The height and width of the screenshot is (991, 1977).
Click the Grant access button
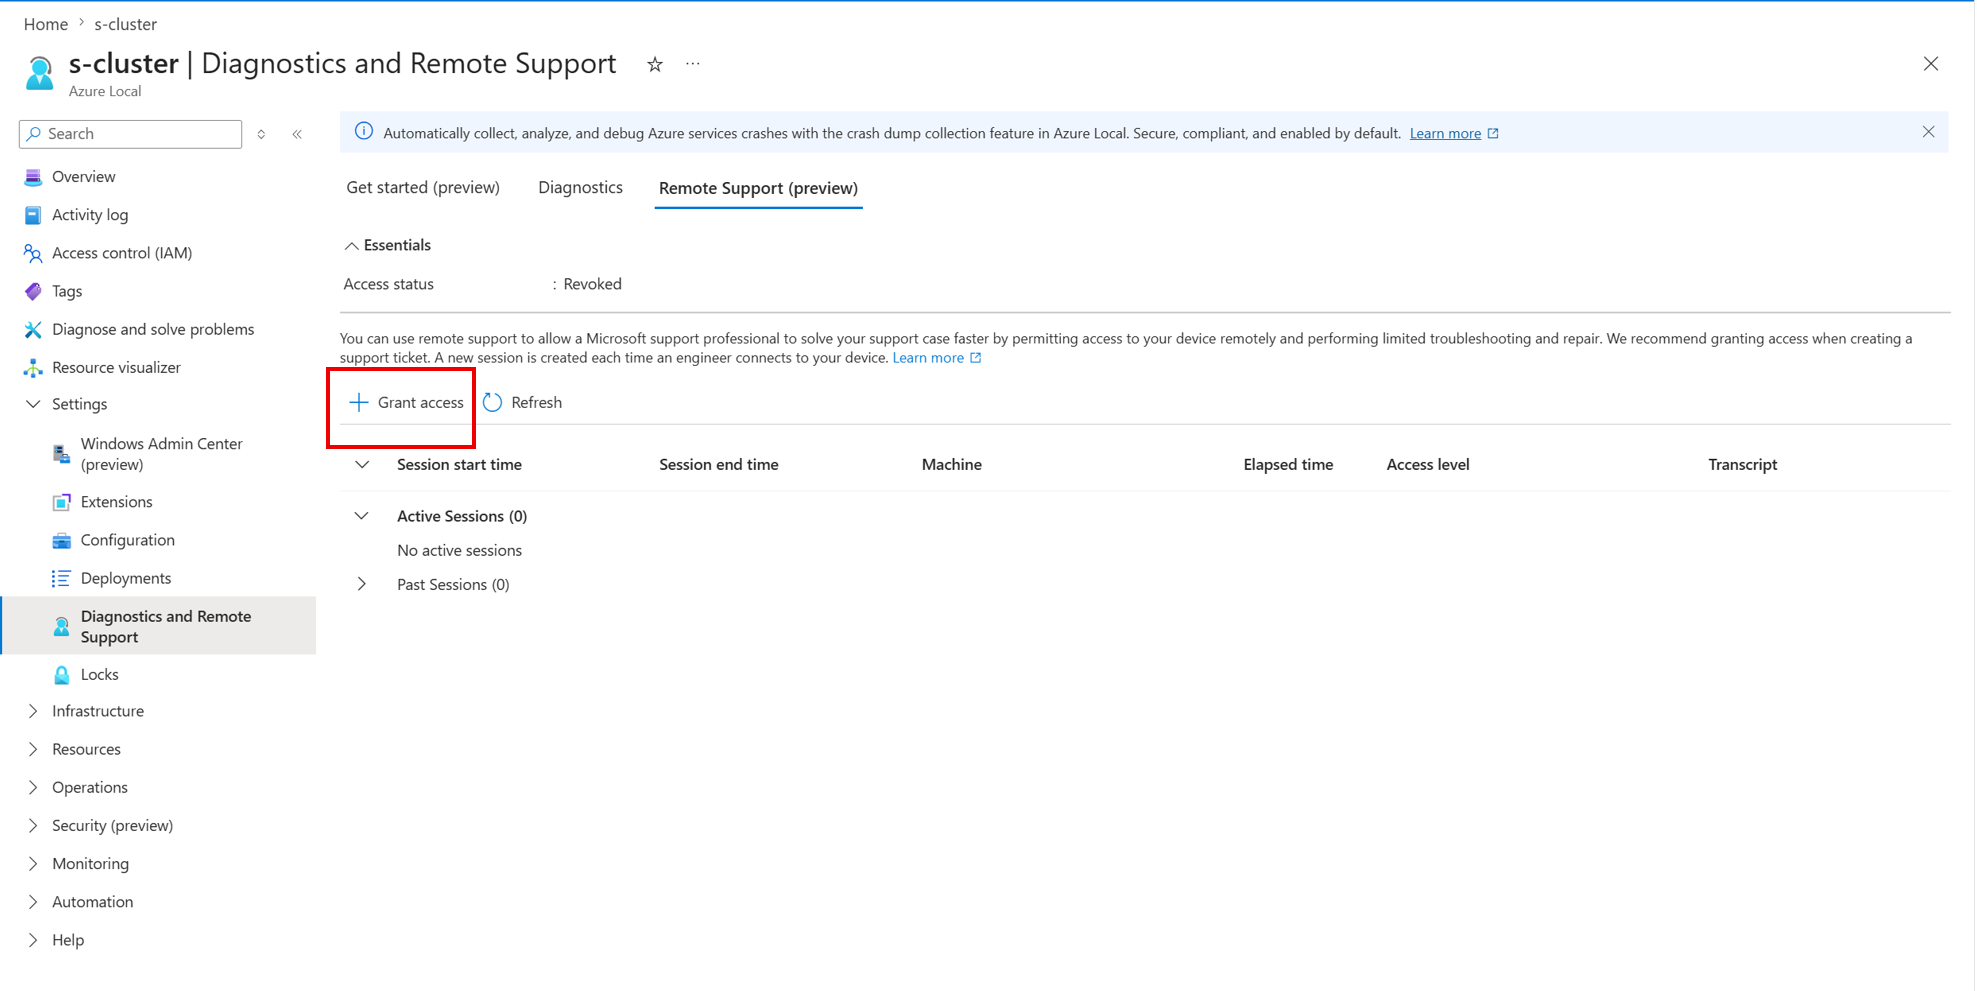pos(406,402)
